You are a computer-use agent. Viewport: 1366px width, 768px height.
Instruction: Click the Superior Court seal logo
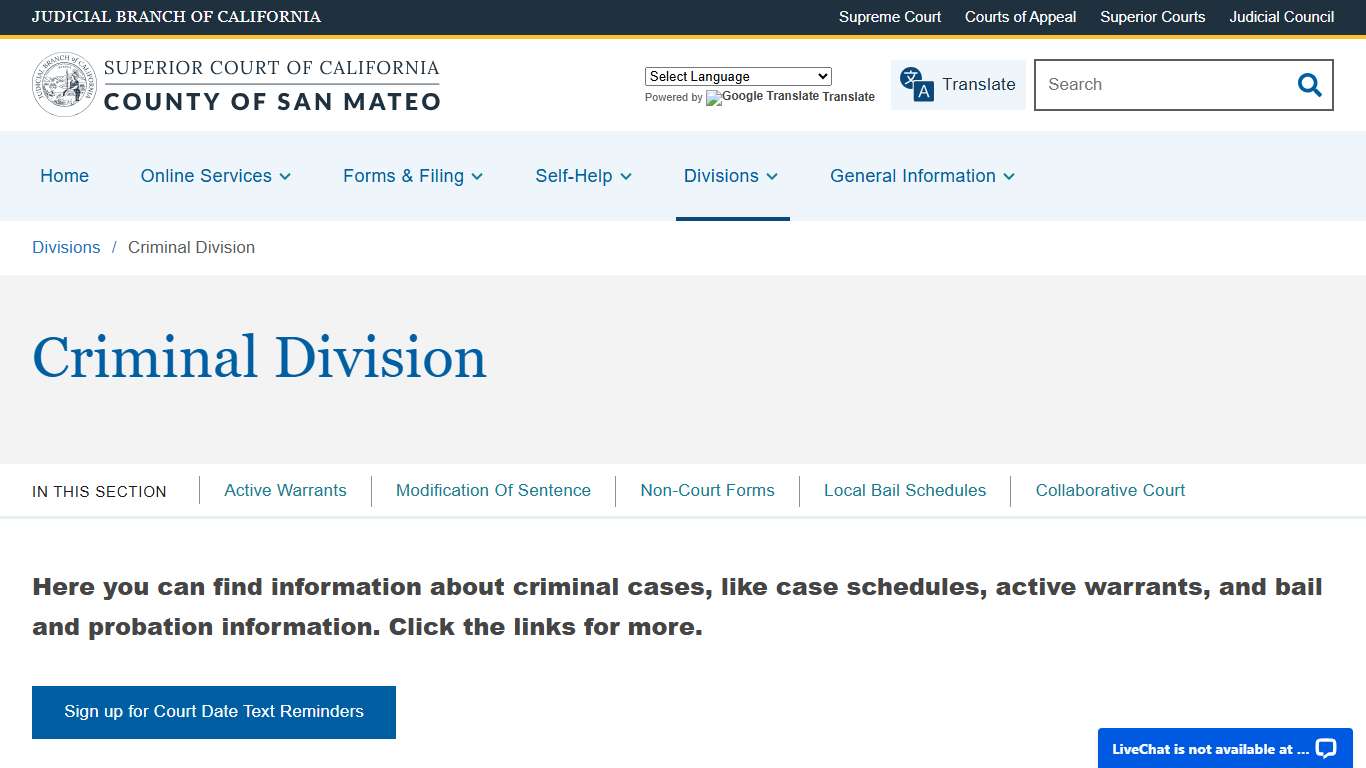pos(64,84)
